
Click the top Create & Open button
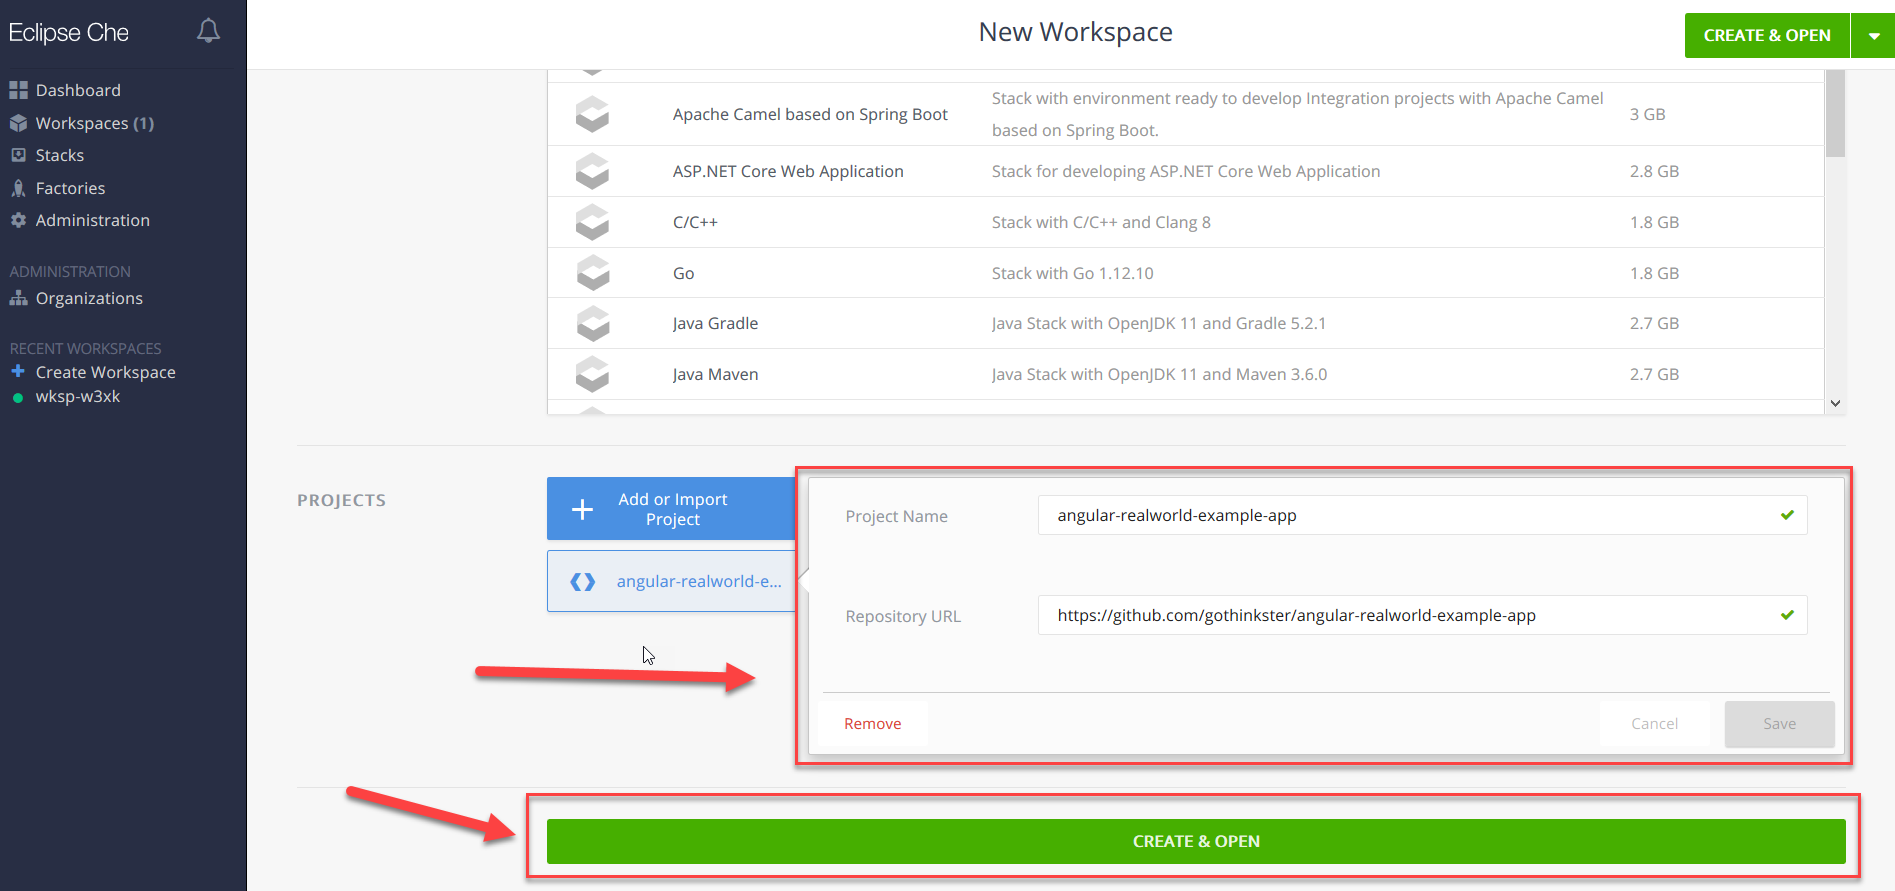tap(1767, 35)
